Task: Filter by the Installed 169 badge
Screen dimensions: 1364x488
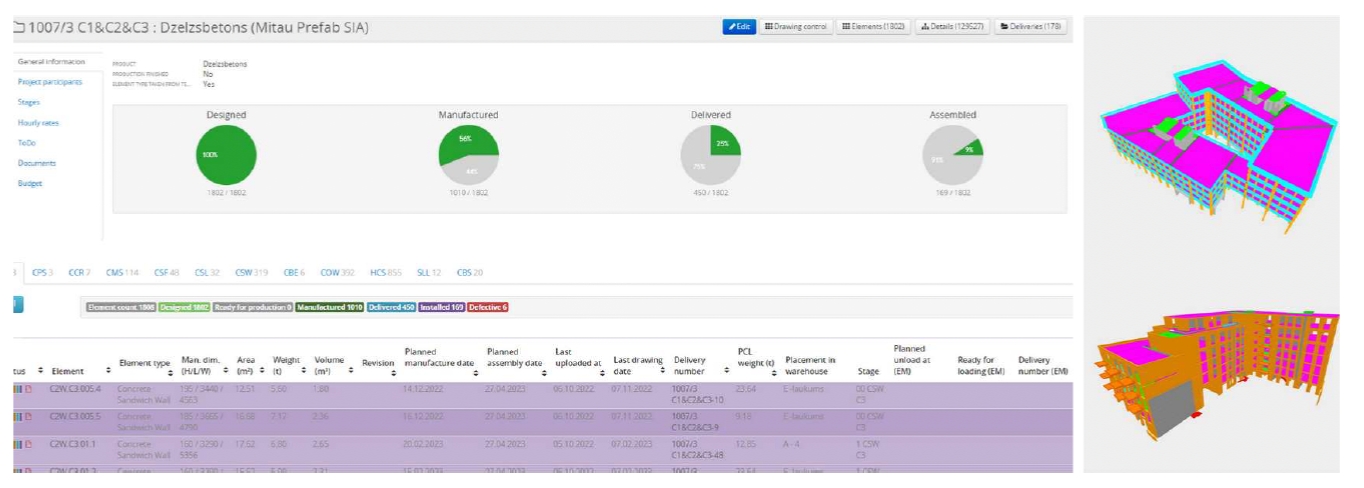Action: [442, 307]
